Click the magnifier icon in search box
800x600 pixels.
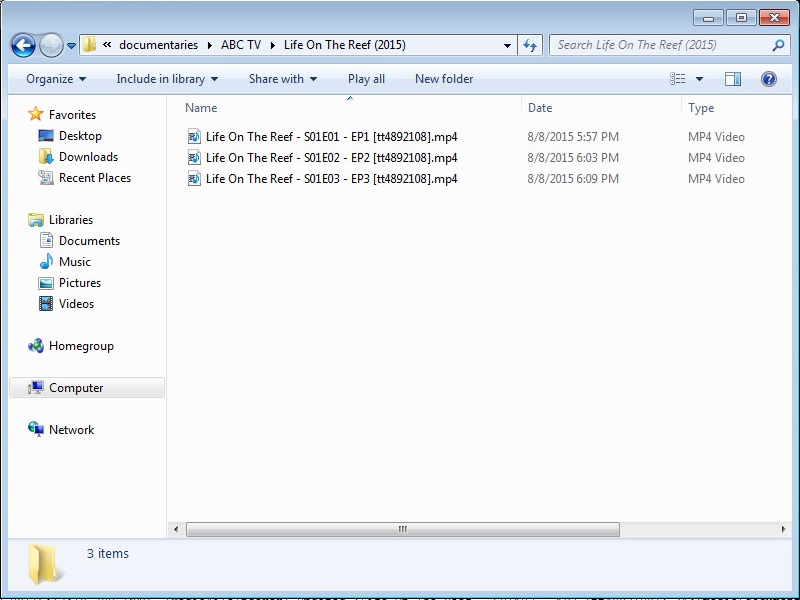point(778,45)
